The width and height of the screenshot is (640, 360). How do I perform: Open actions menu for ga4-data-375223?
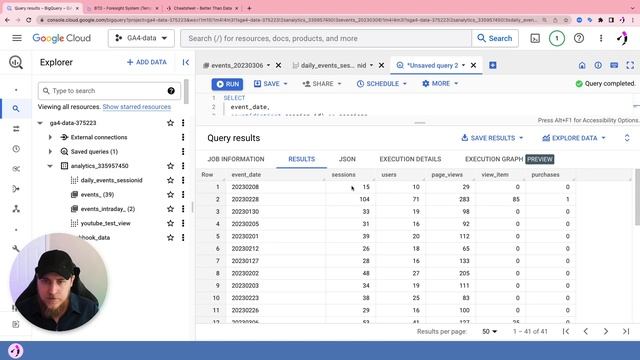click(x=183, y=123)
